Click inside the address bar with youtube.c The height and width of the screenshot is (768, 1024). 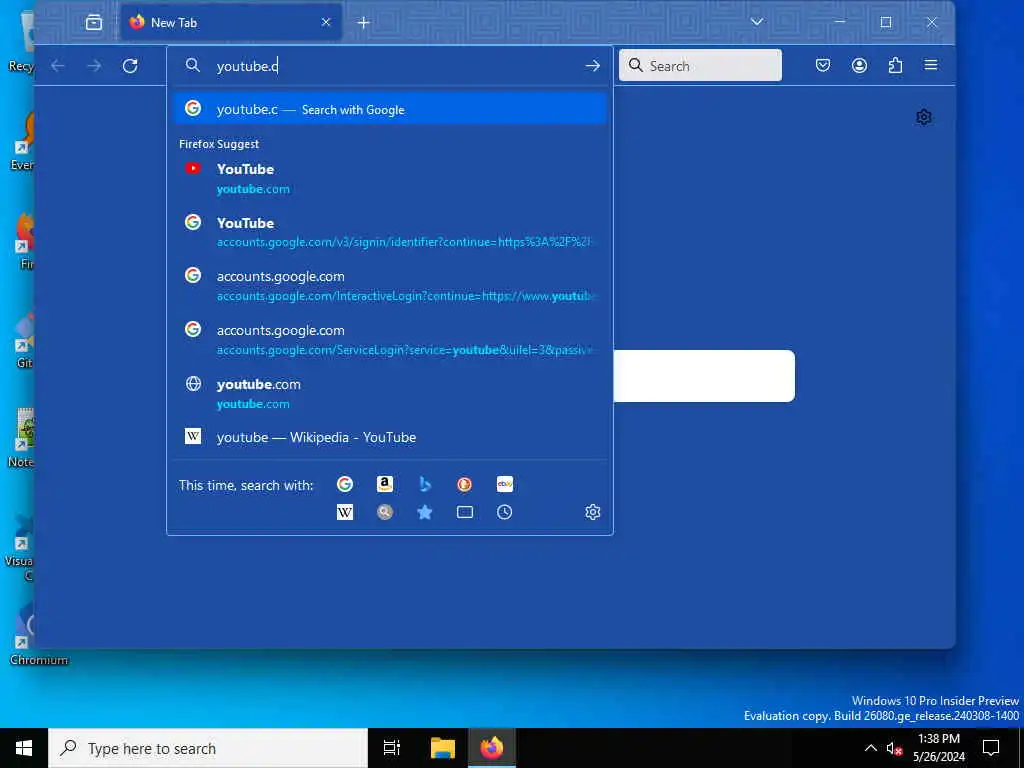click(390, 66)
